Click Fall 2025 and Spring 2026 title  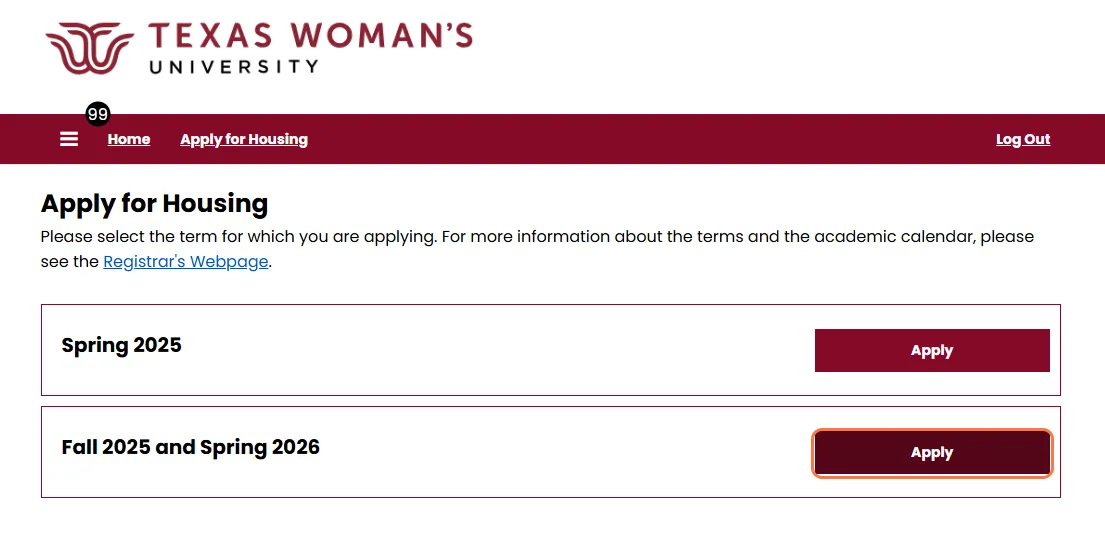click(x=191, y=447)
